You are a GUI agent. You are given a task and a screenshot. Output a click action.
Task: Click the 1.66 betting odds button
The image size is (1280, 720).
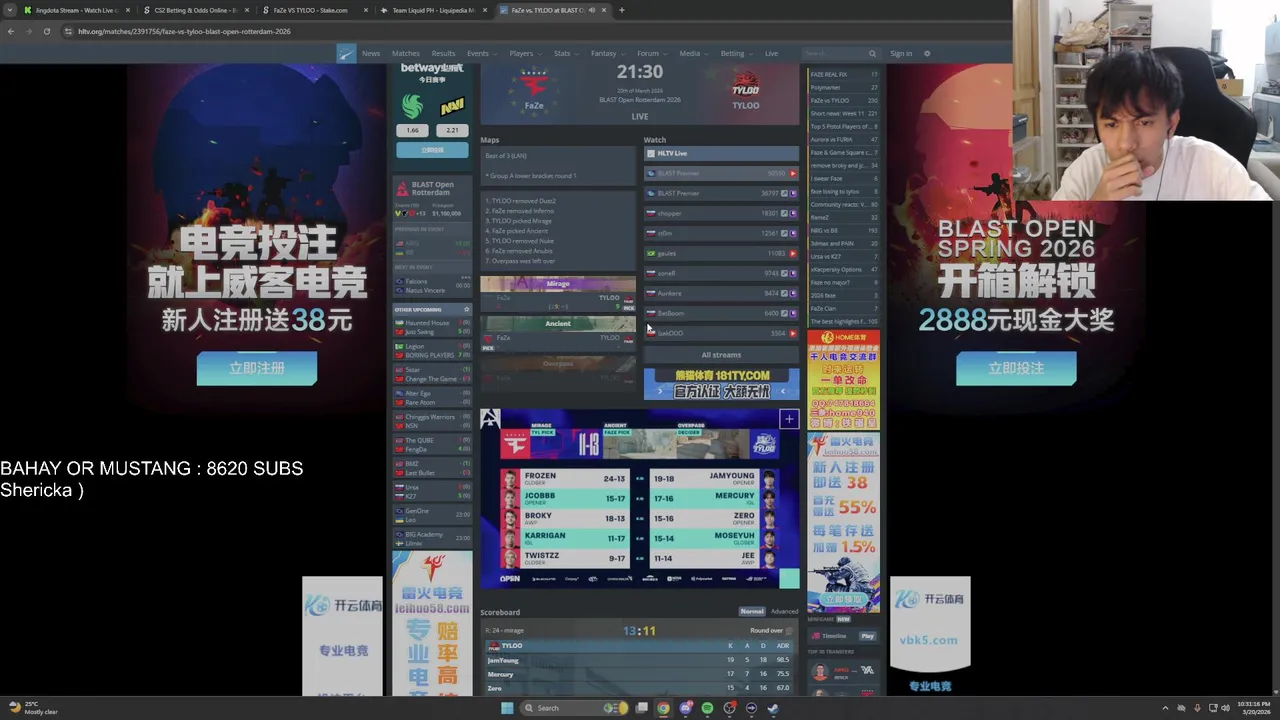pyautogui.click(x=412, y=130)
